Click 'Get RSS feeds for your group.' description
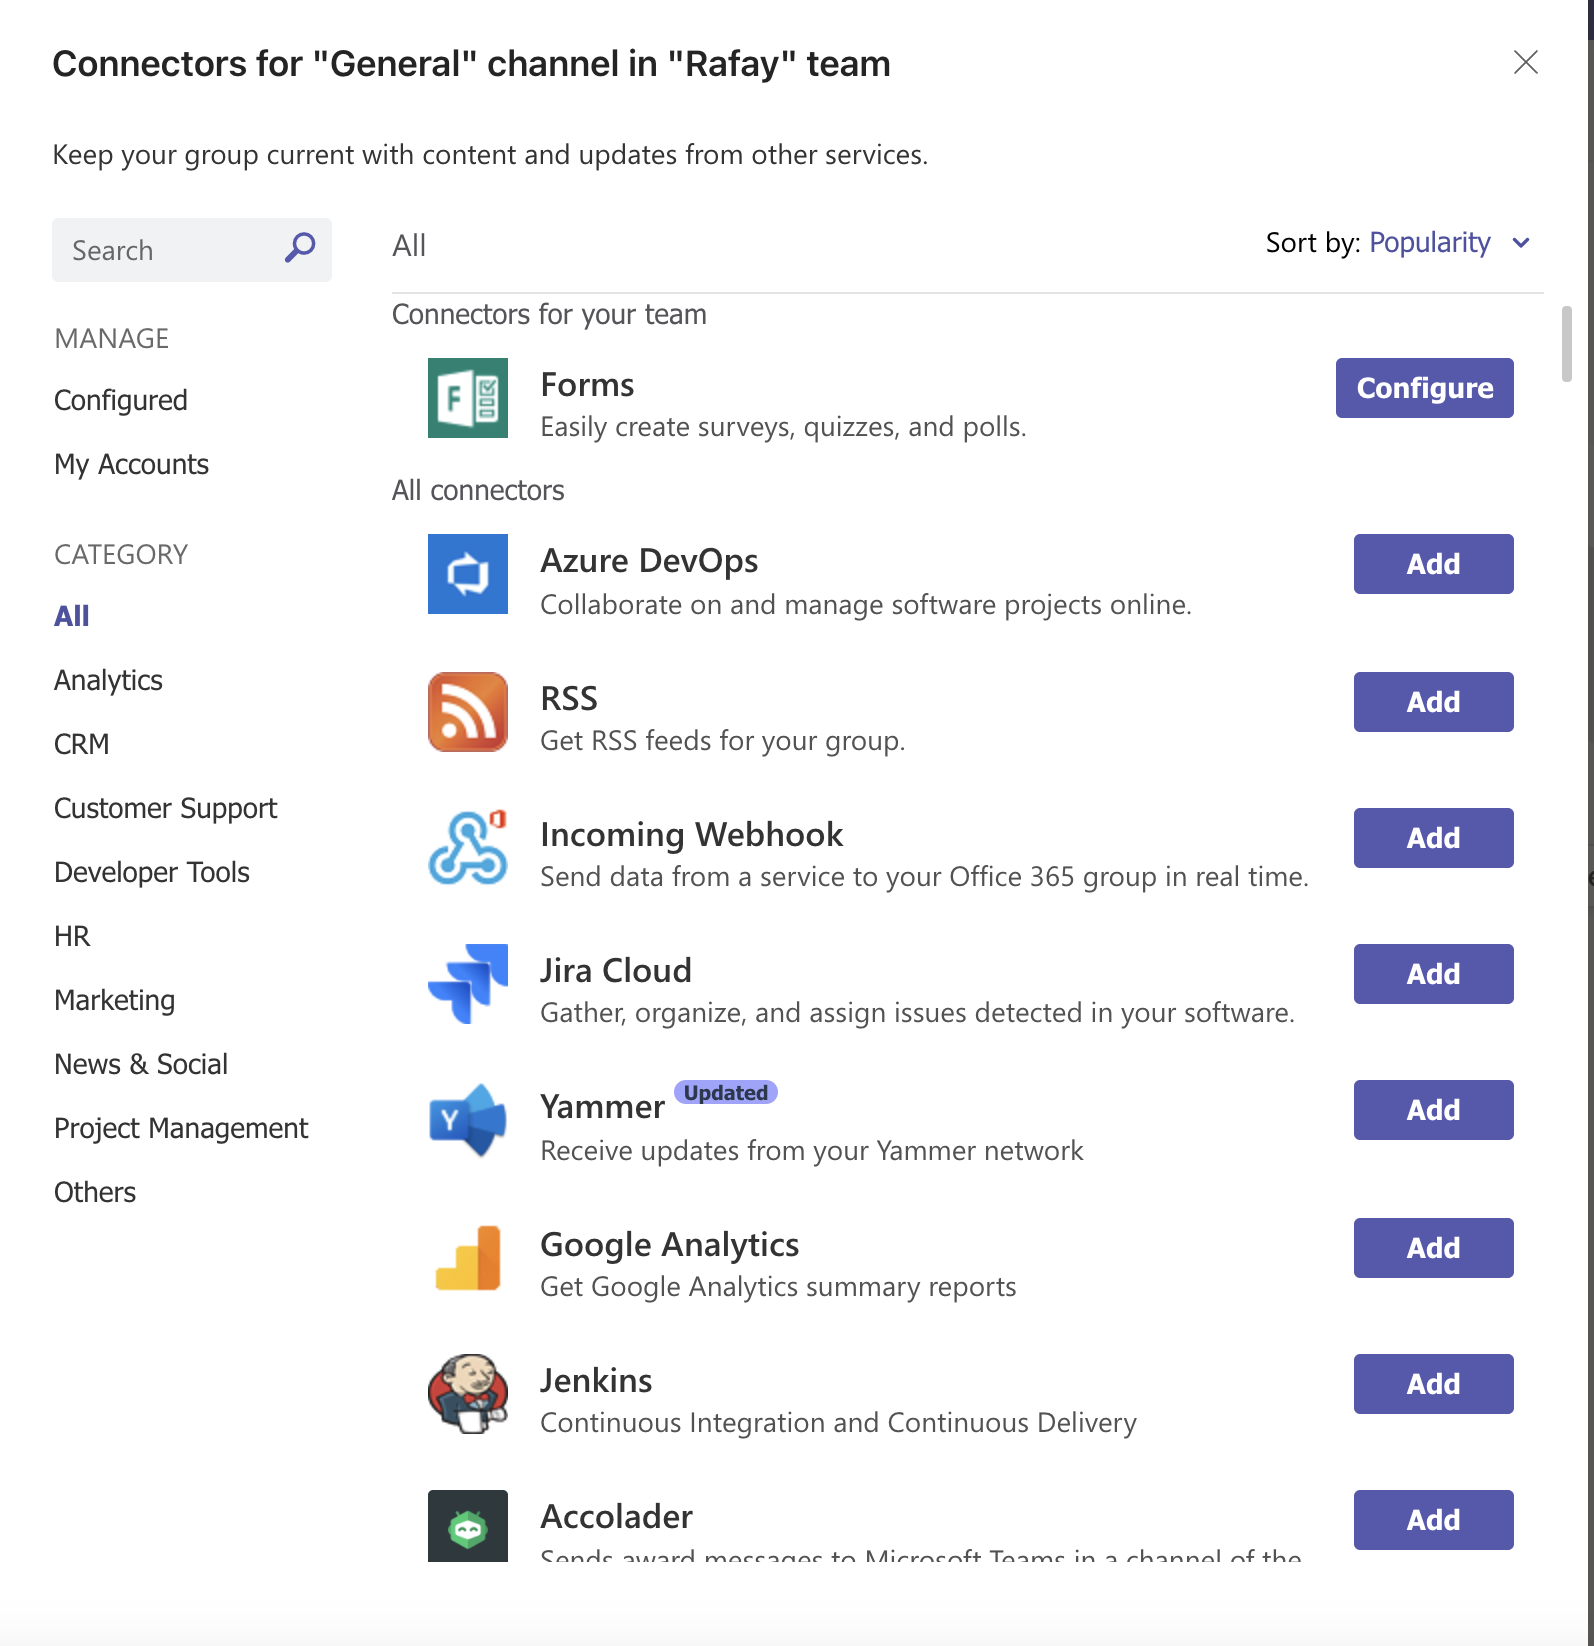This screenshot has height=1646, width=1594. pos(723,741)
